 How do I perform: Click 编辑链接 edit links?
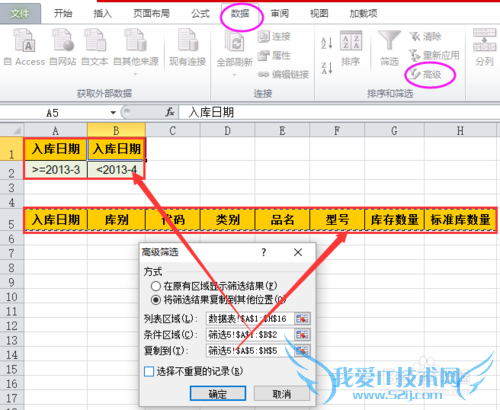283,74
